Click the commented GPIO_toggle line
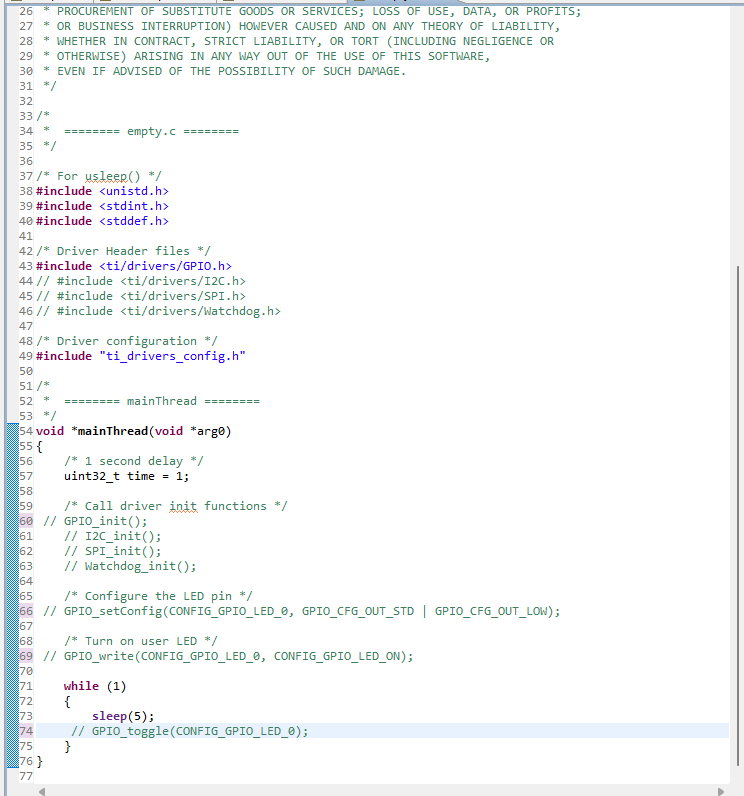This screenshot has height=796, width=744. click(189, 731)
